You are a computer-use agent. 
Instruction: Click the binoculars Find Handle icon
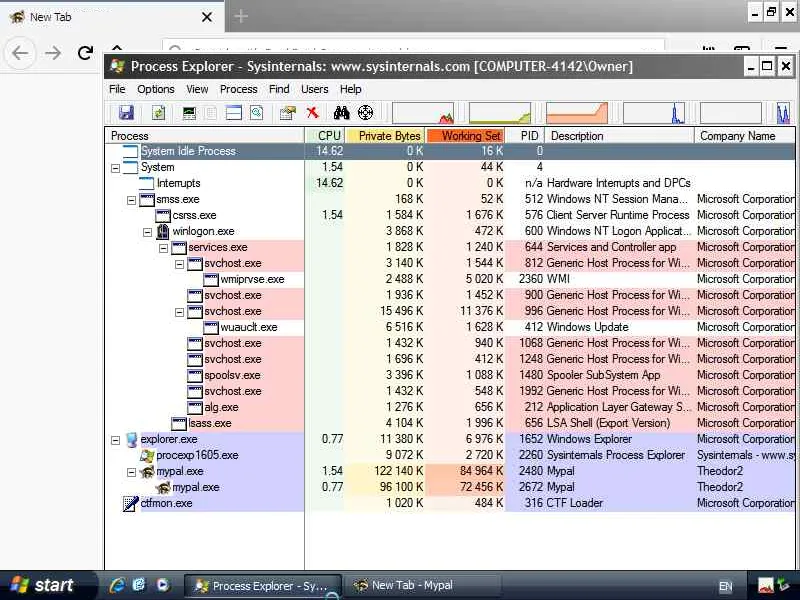pos(341,112)
